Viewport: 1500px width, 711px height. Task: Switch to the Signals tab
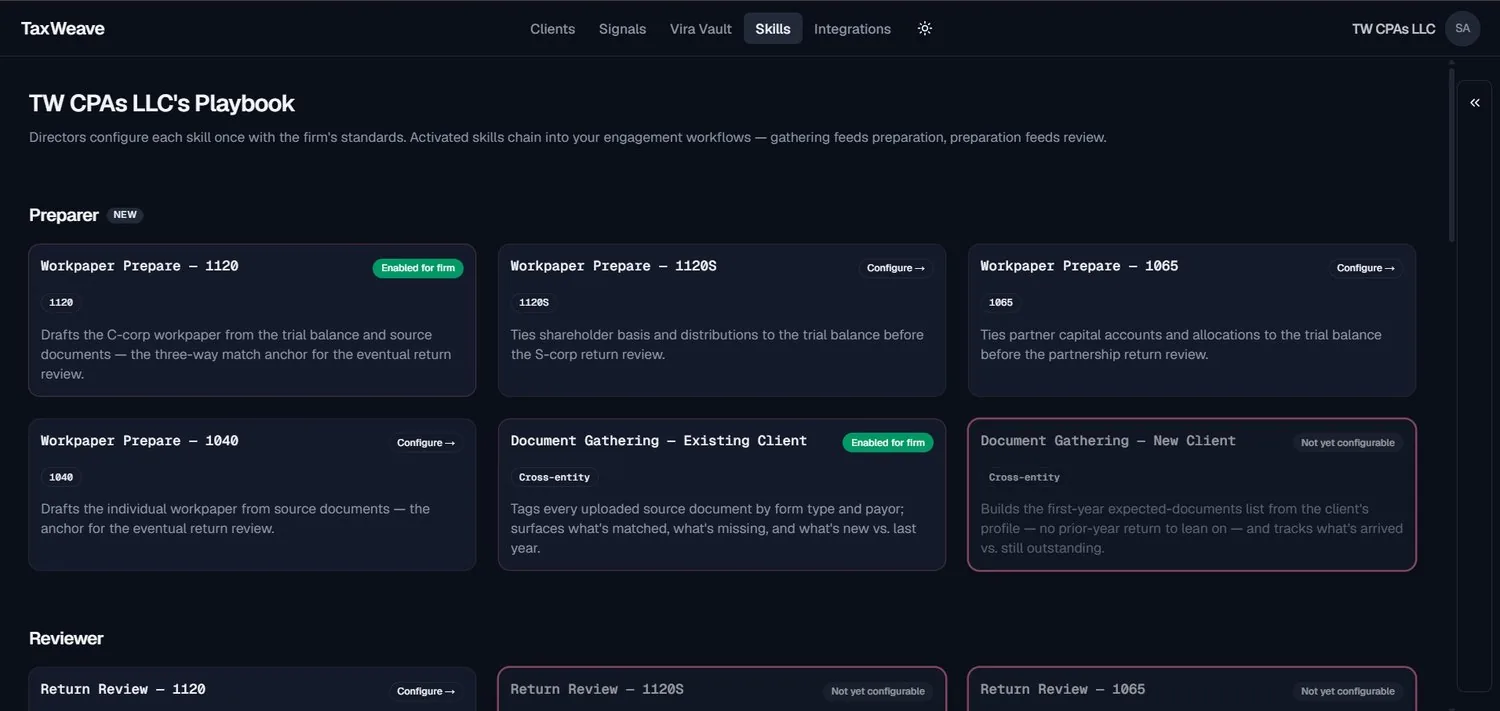coord(622,29)
